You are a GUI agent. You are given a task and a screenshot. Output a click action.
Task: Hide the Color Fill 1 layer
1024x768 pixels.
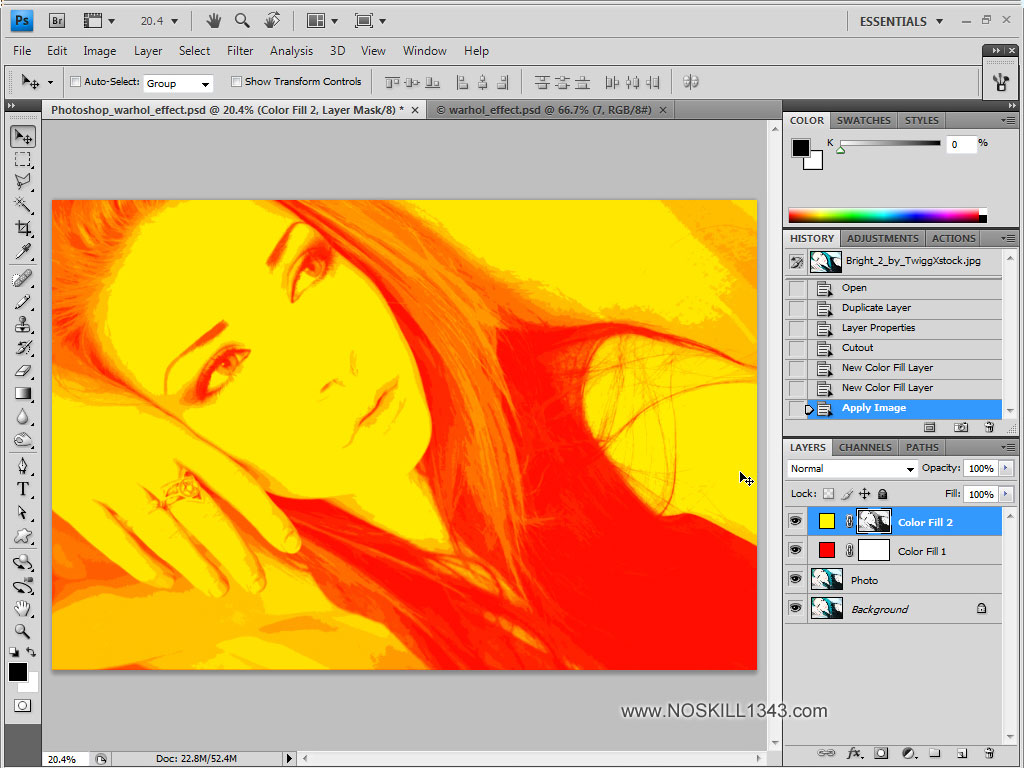coord(795,550)
